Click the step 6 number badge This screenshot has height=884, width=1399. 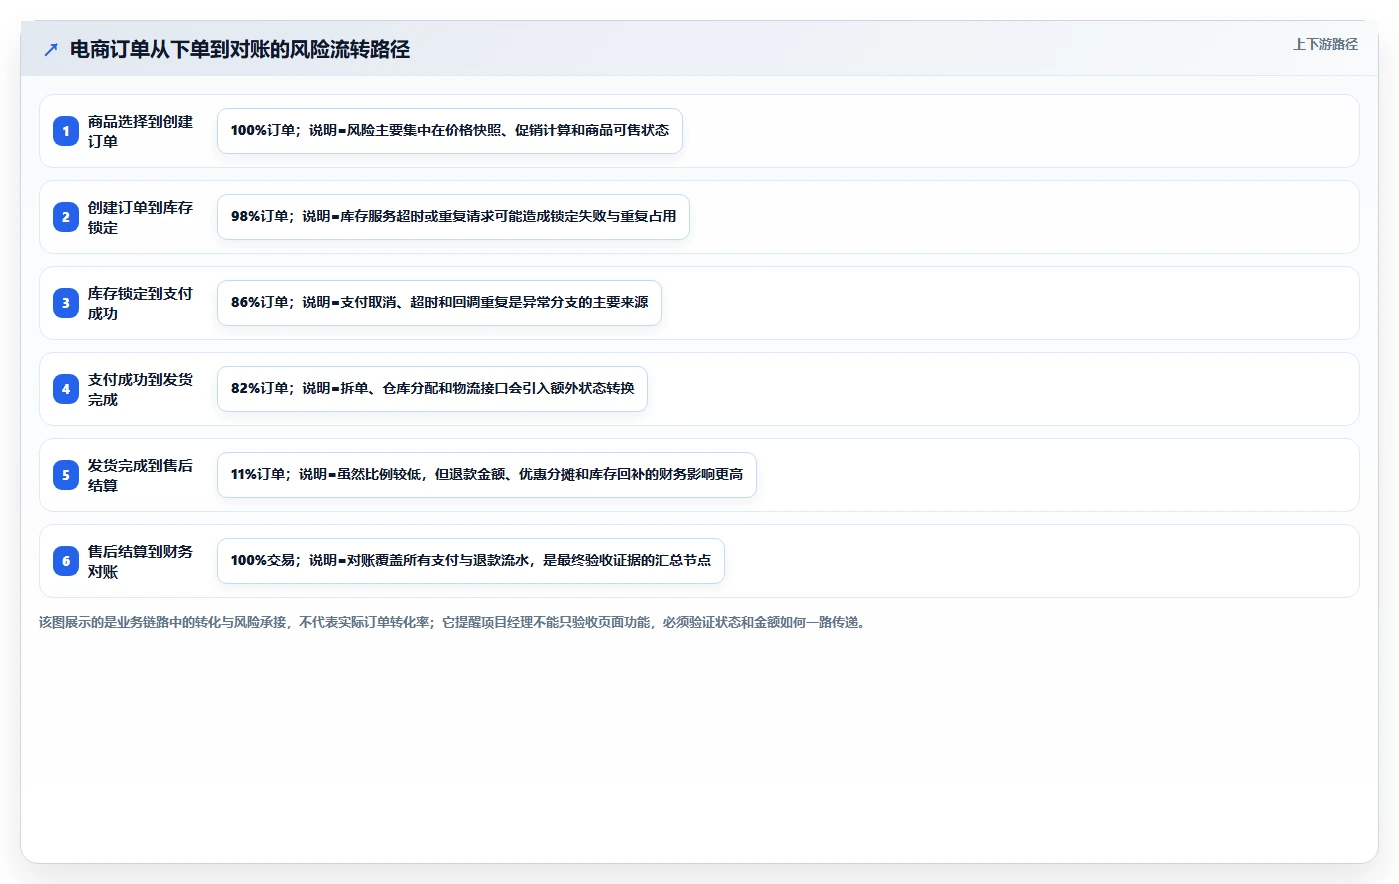pyautogui.click(x=66, y=561)
